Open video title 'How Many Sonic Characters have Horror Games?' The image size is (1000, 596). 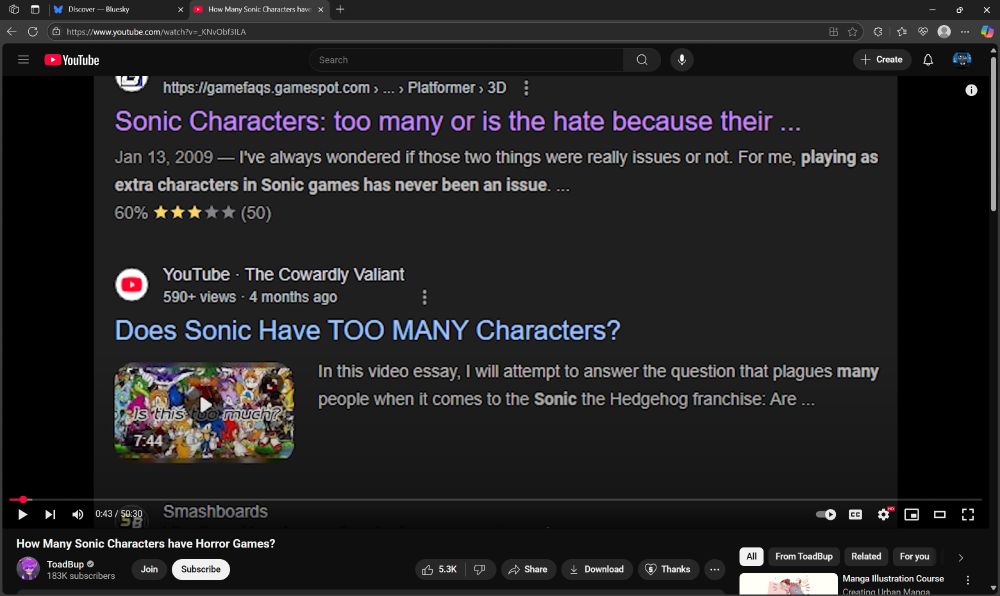point(145,544)
